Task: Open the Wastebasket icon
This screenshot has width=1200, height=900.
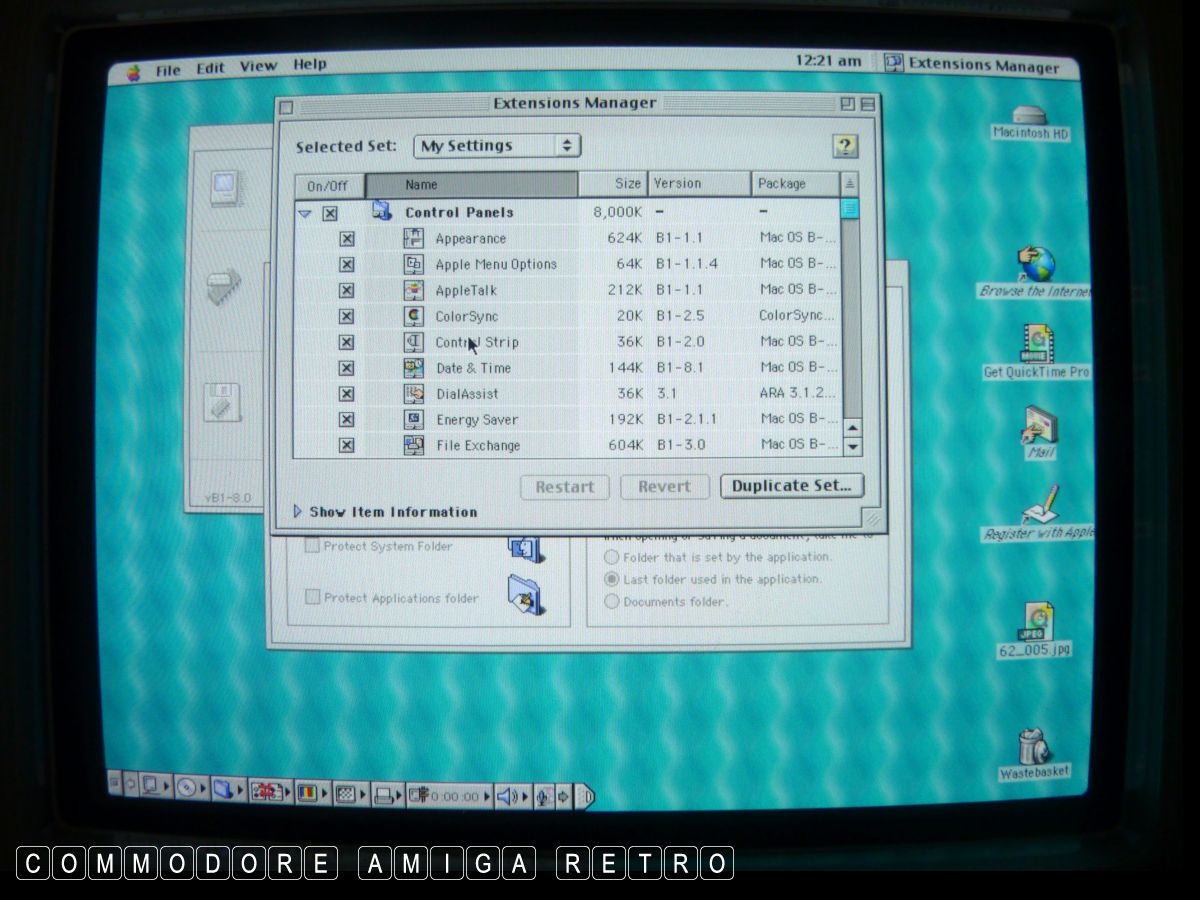Action: [1033, 745]
